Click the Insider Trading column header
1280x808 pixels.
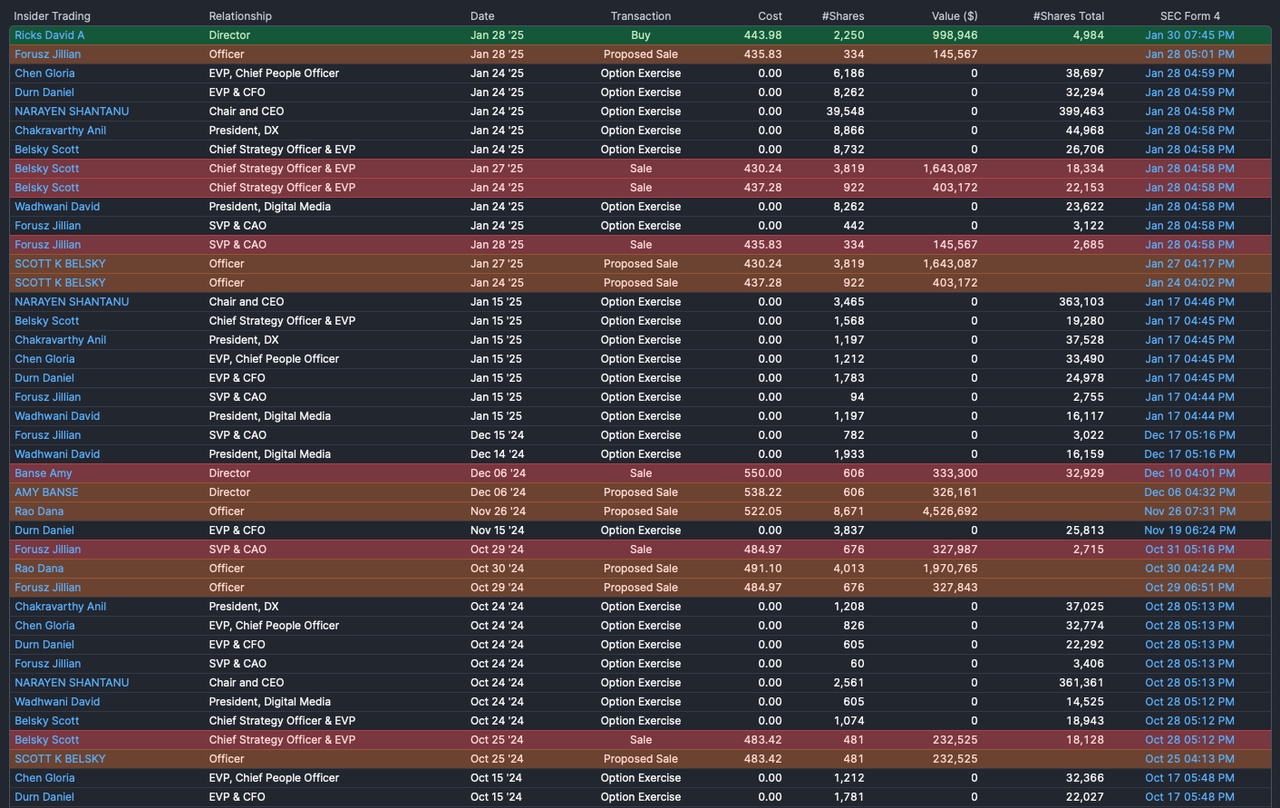(x=52, y=16)
